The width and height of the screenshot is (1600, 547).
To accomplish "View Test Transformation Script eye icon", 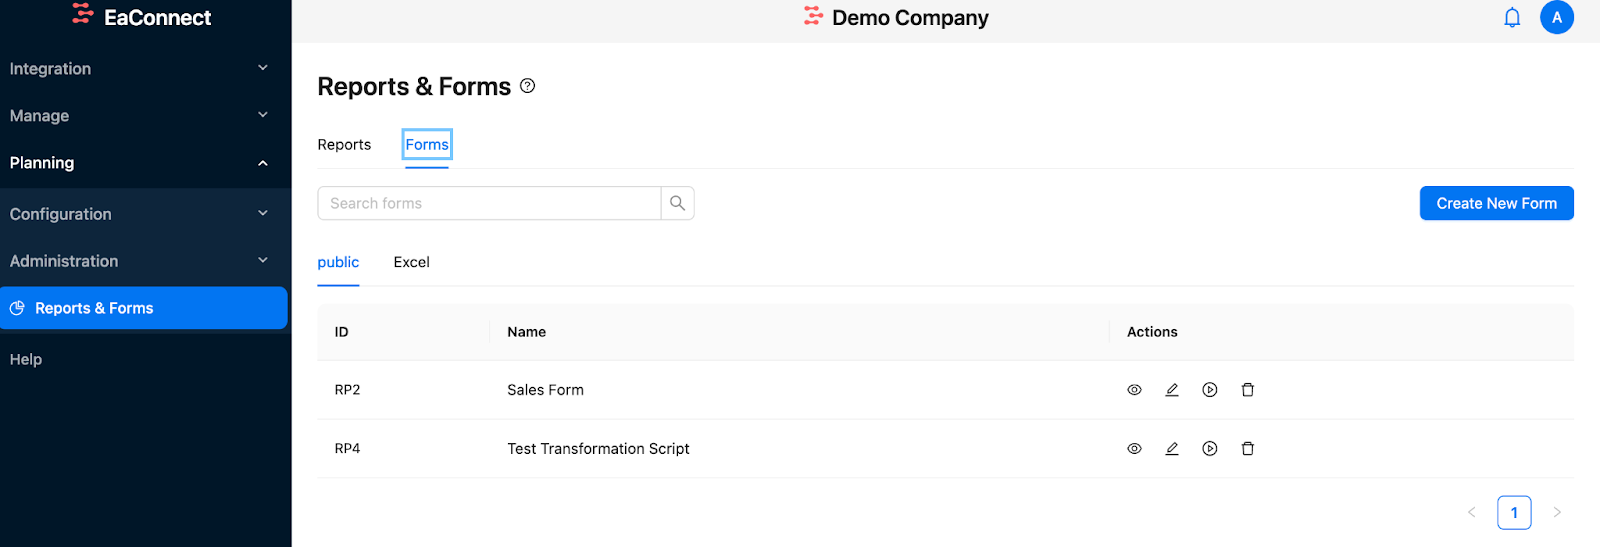I will (1134, 449).
